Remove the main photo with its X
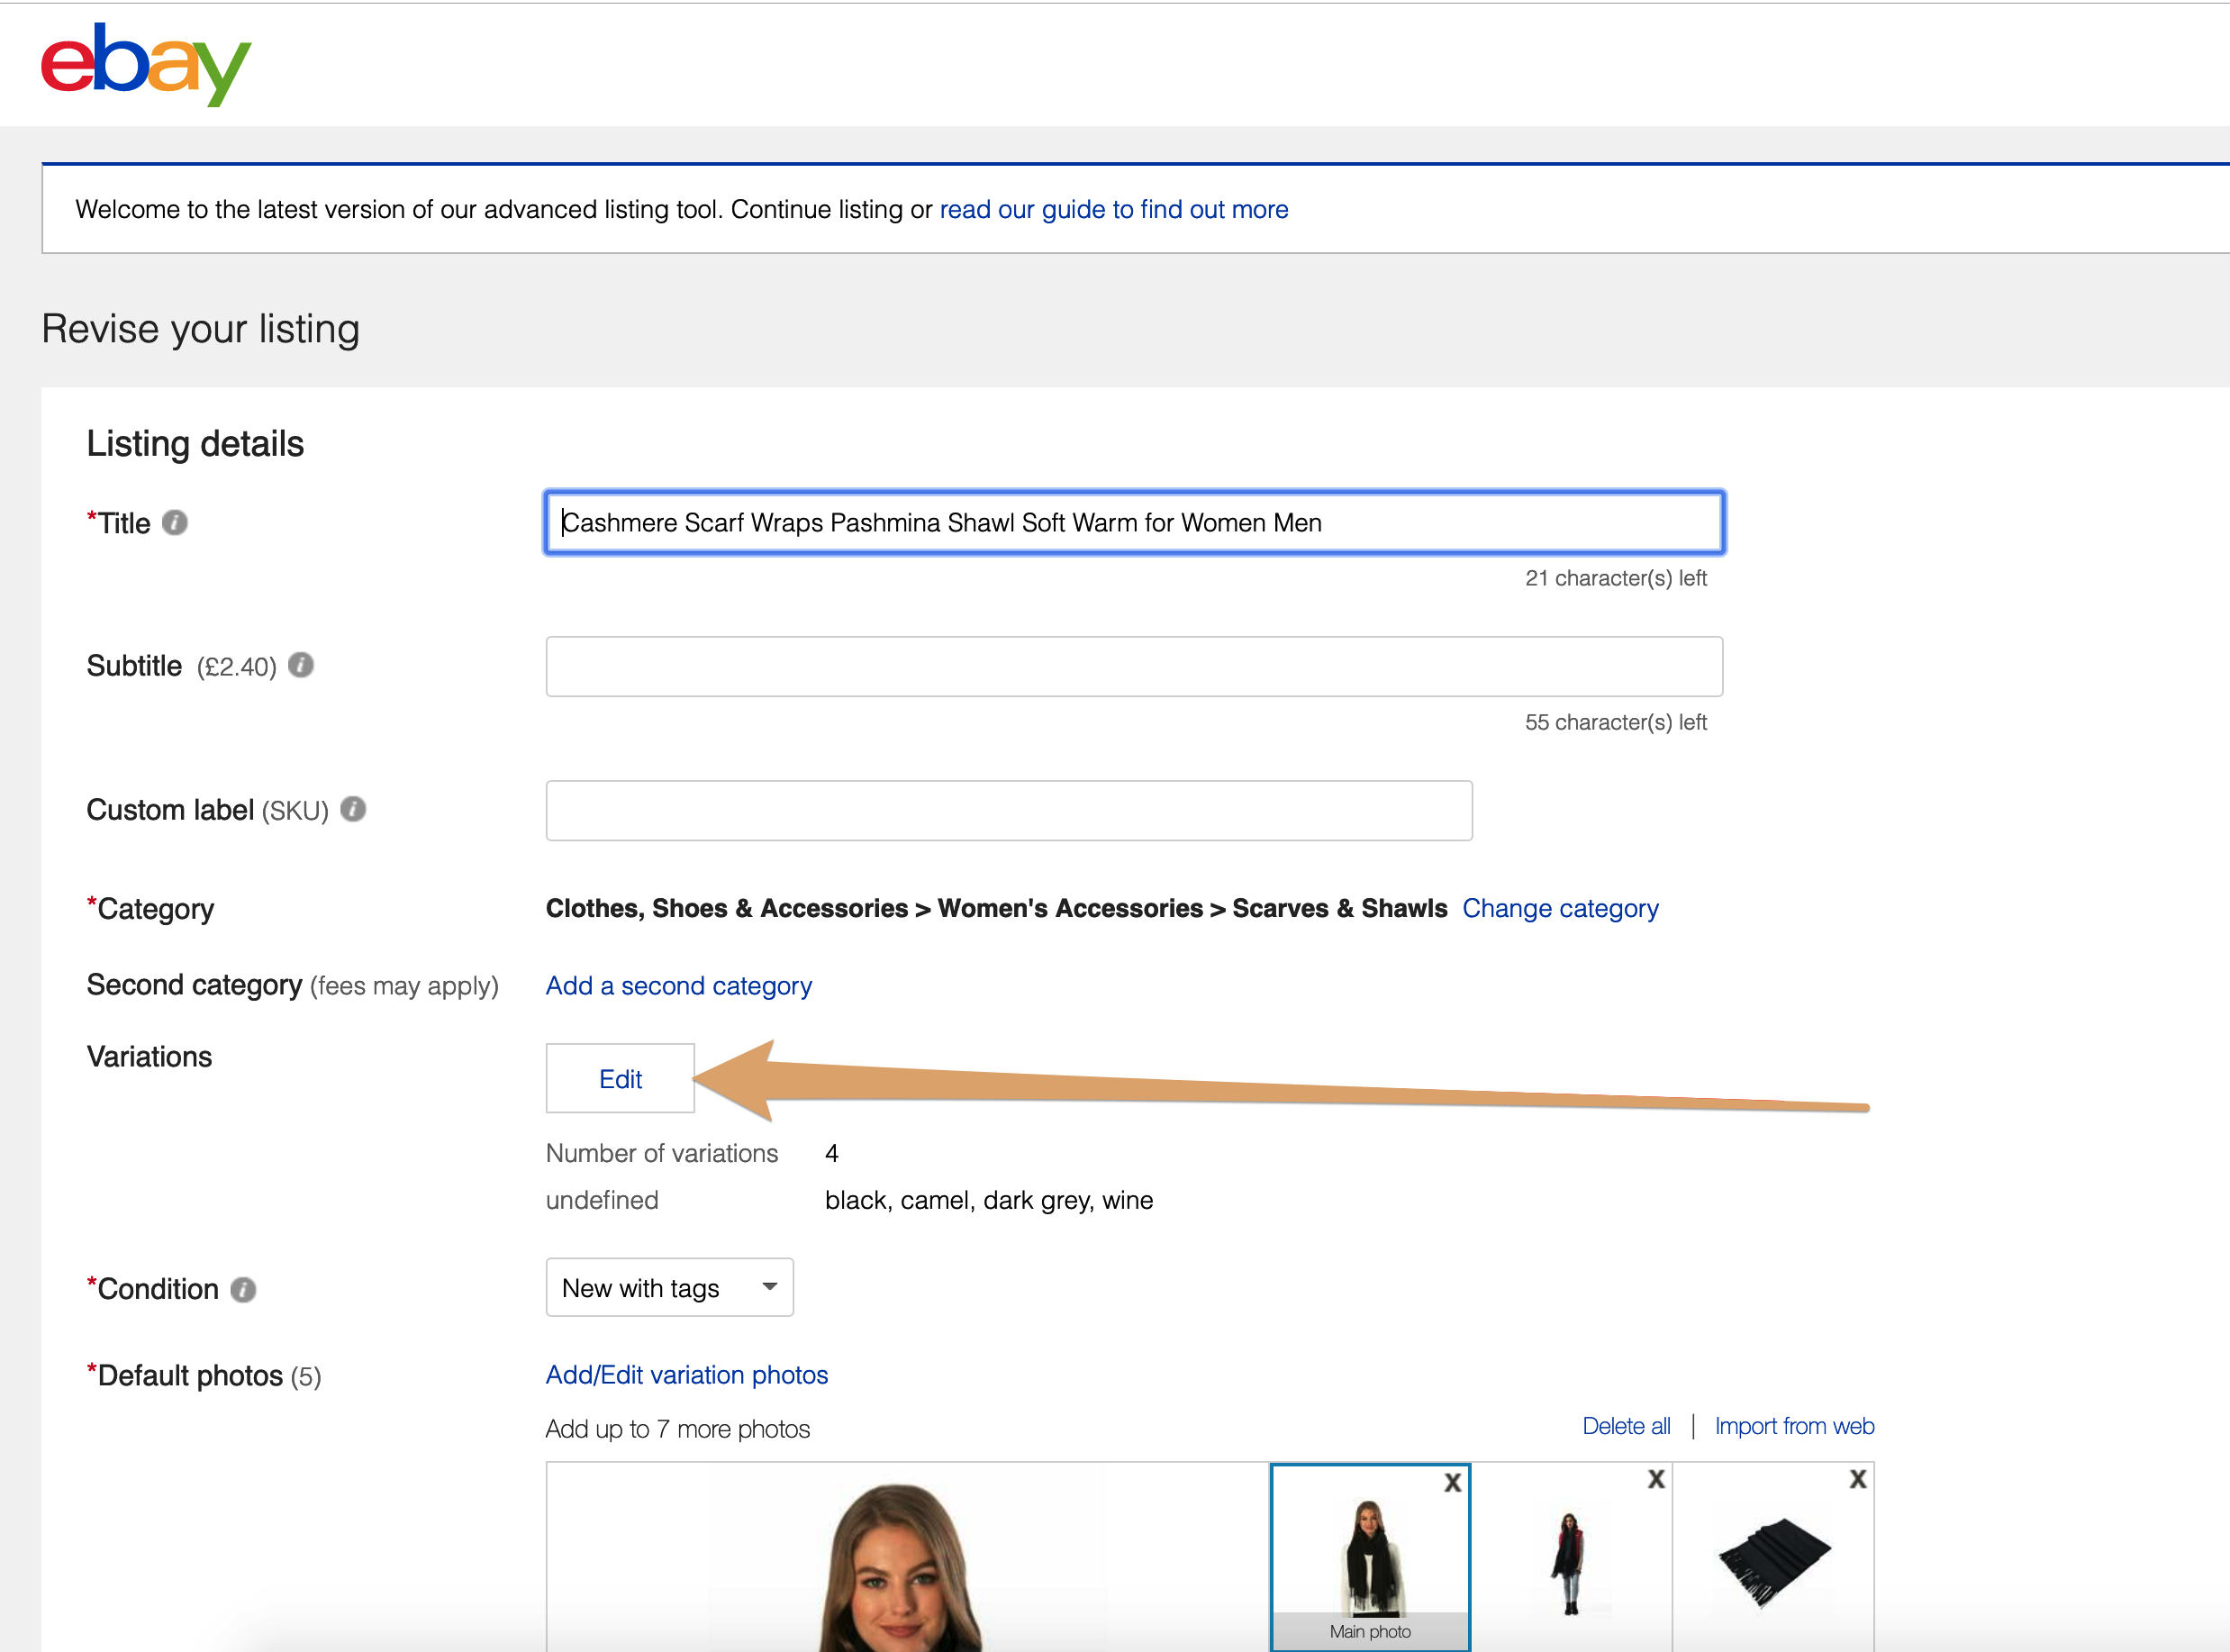Screen dimensions: 2230x1652 (x=1453, y=1482)
